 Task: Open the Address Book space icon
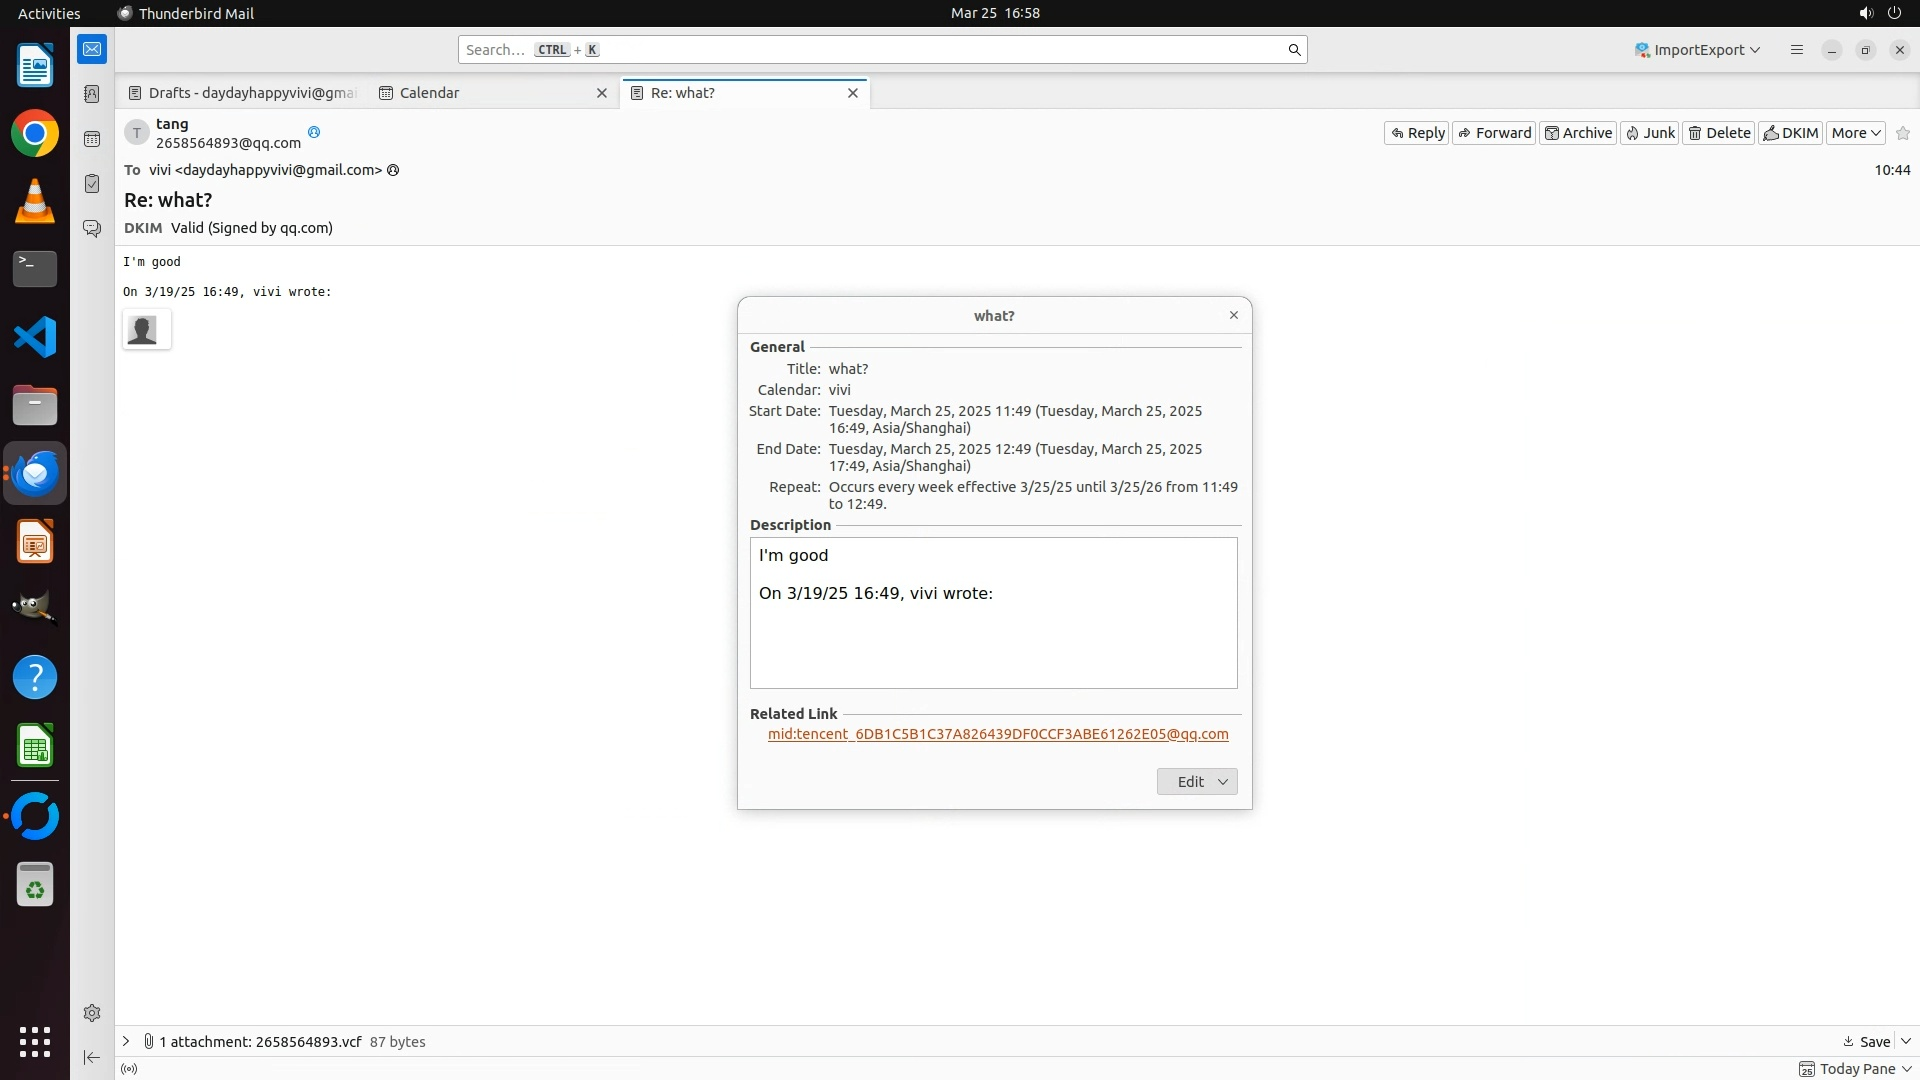click(x=92, y=94)
